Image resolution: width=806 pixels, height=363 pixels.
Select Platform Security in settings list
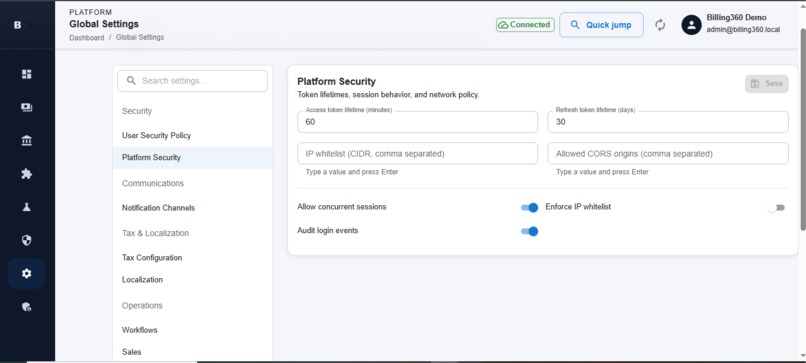[192, 158]
